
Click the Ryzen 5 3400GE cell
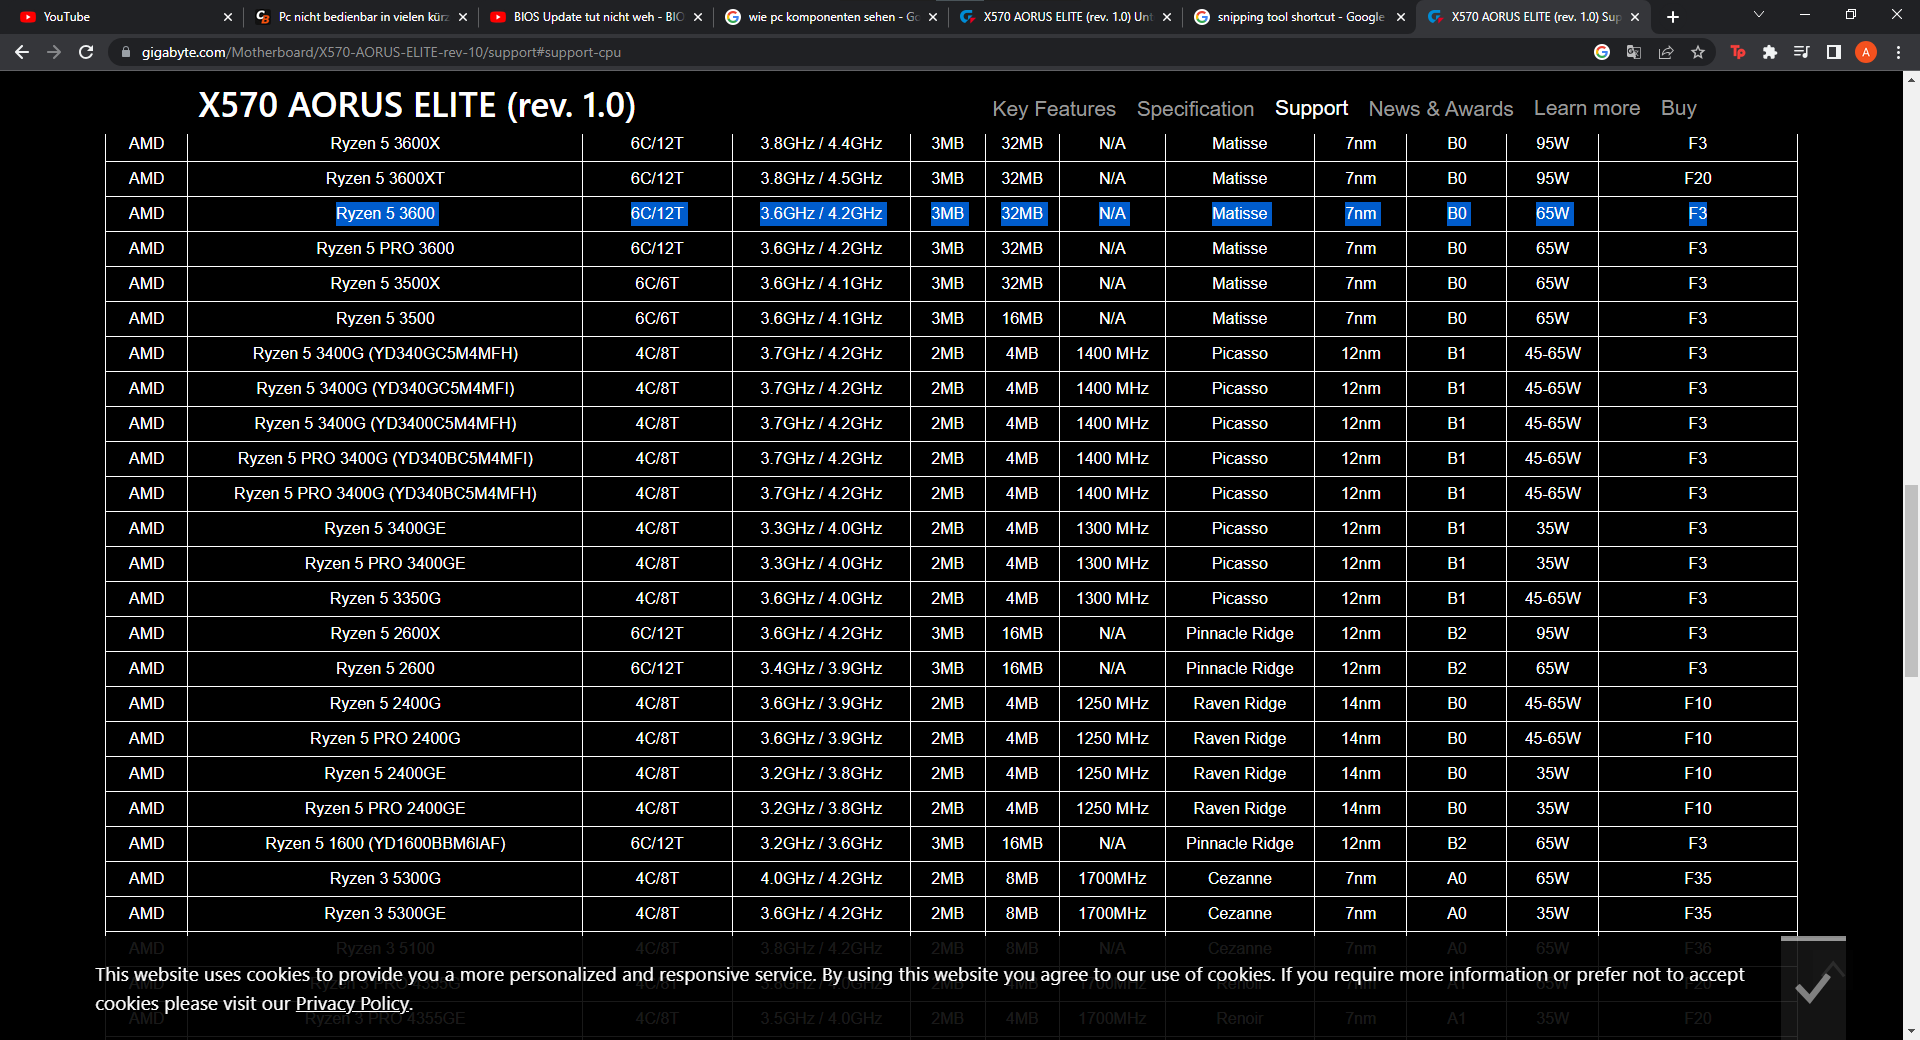click(x=385, y=528)
